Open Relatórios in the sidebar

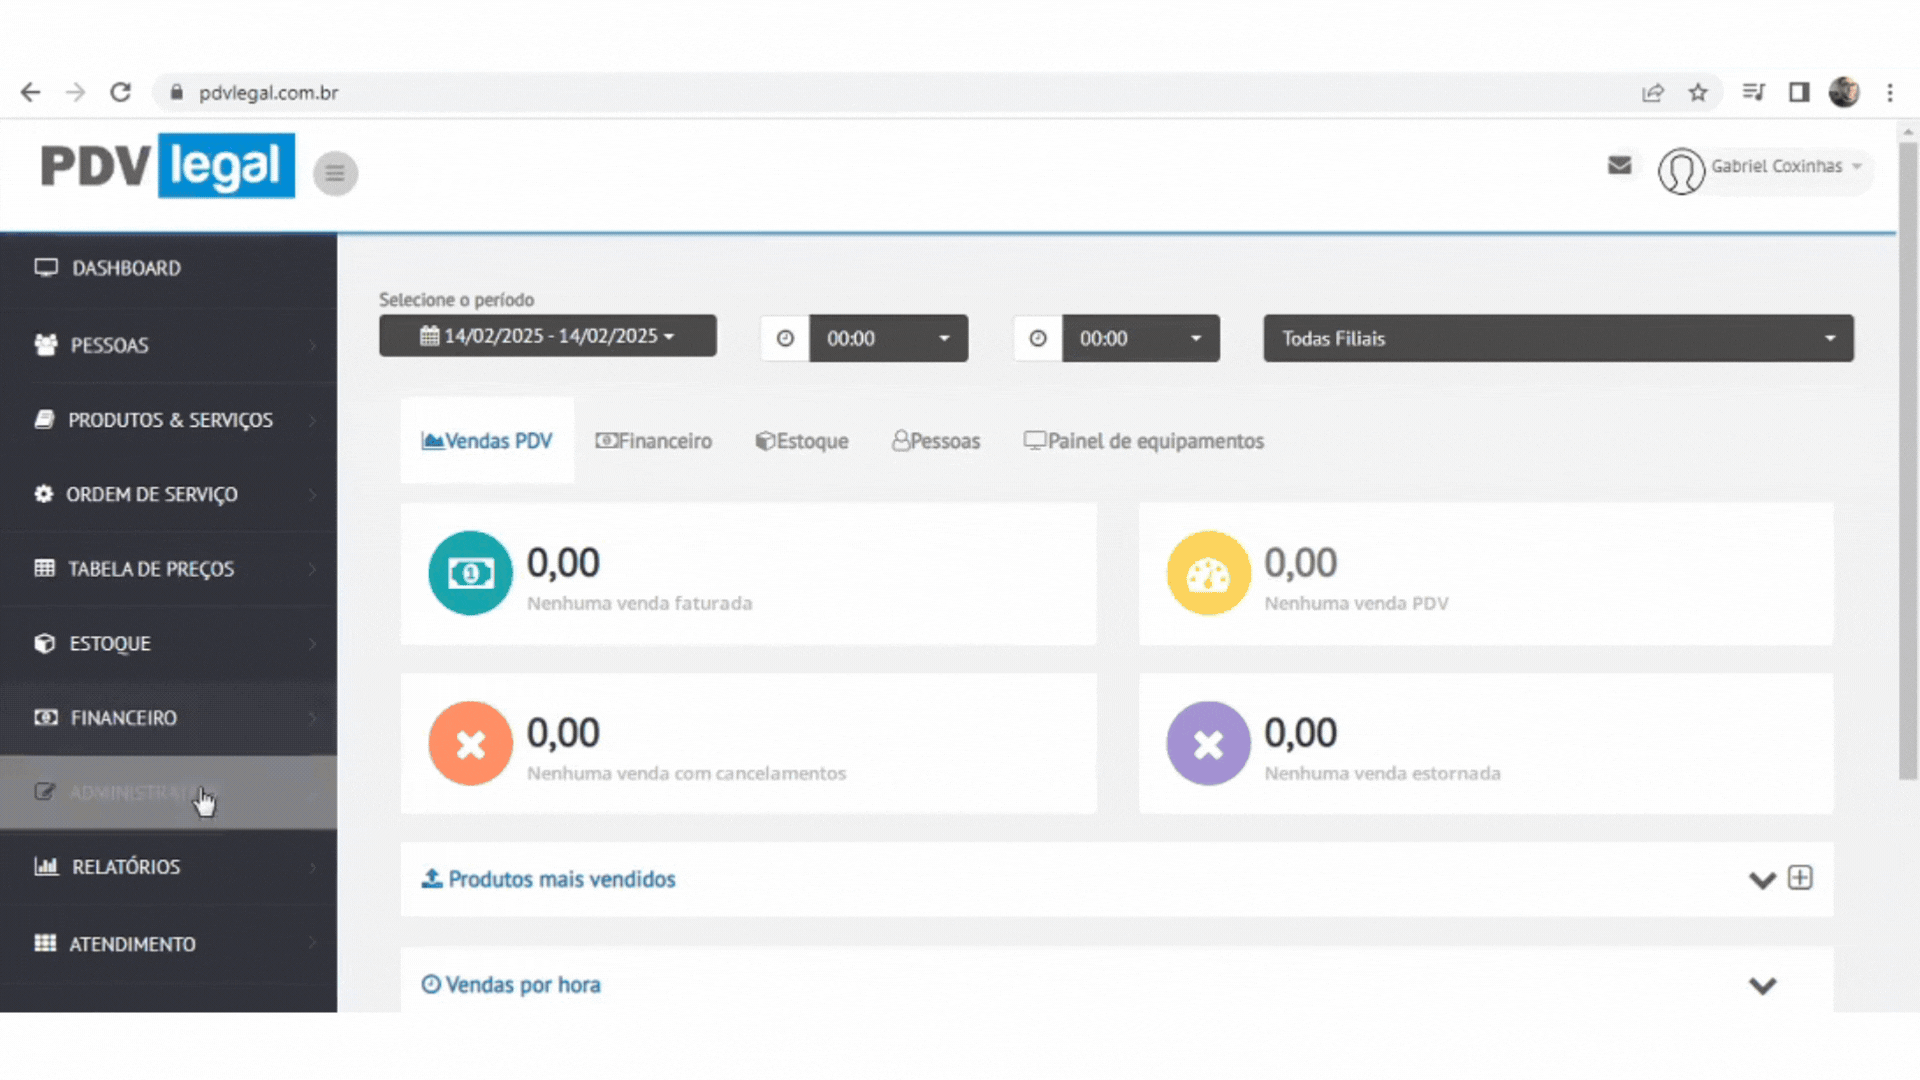click(126, 867)
